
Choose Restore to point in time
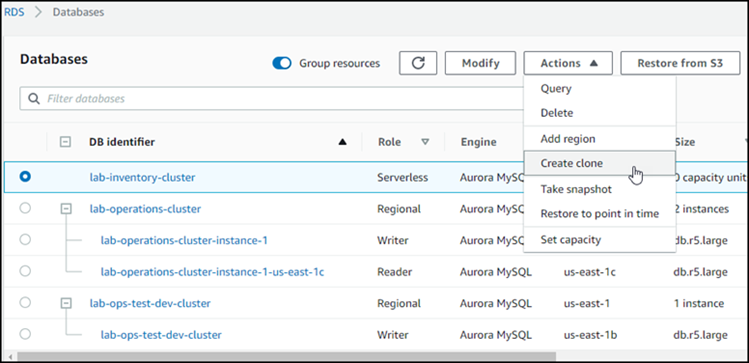coord(599,214)
